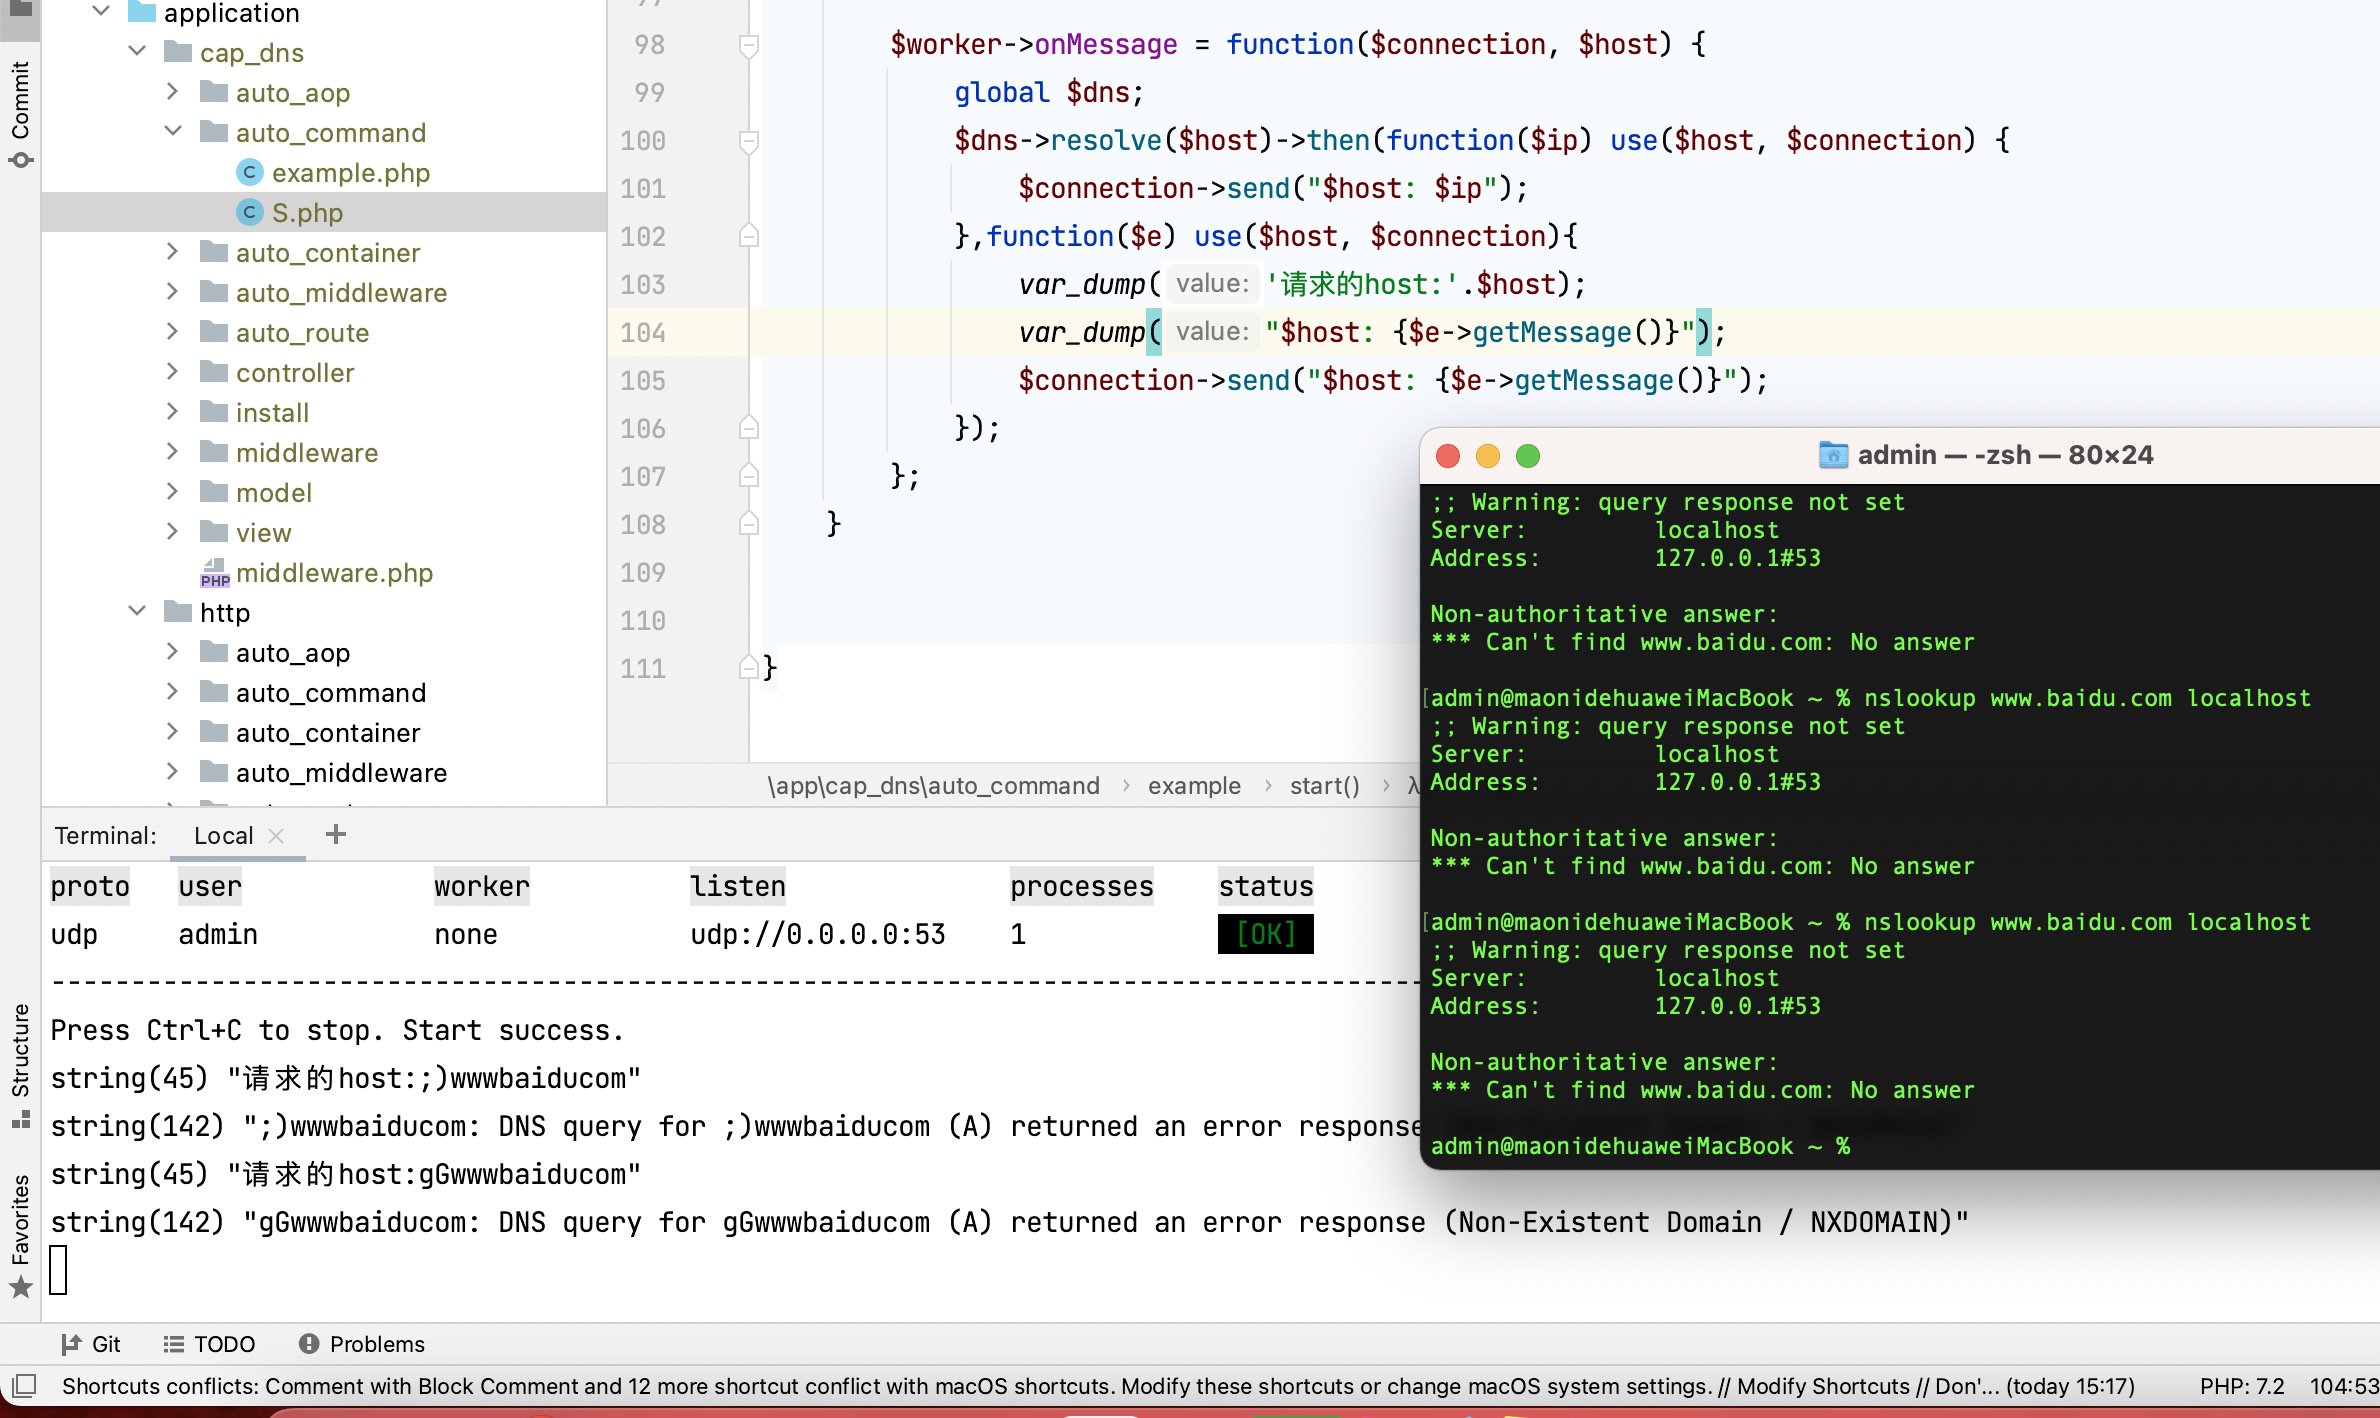The width and height of the screenshot is (2380, 1418).
Task: Select S.php file in project tree
Action: (307, 213)
